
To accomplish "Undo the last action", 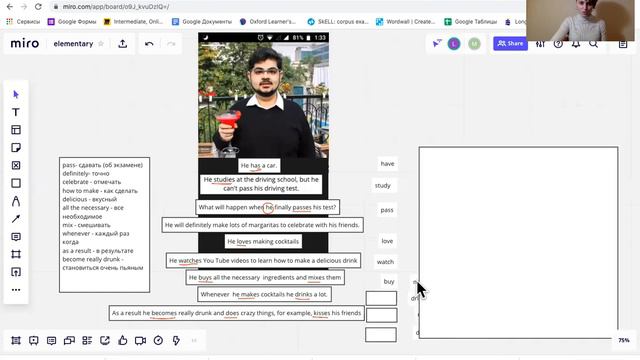I will [149, 44].
